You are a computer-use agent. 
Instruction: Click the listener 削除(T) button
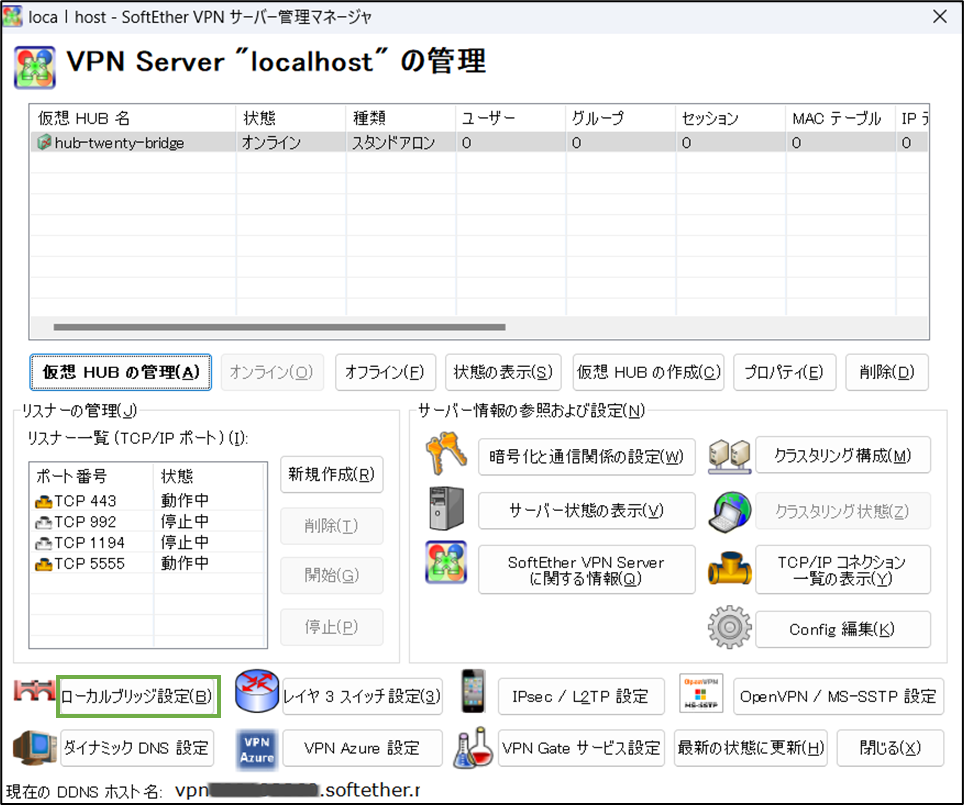[x=332, y=526]
